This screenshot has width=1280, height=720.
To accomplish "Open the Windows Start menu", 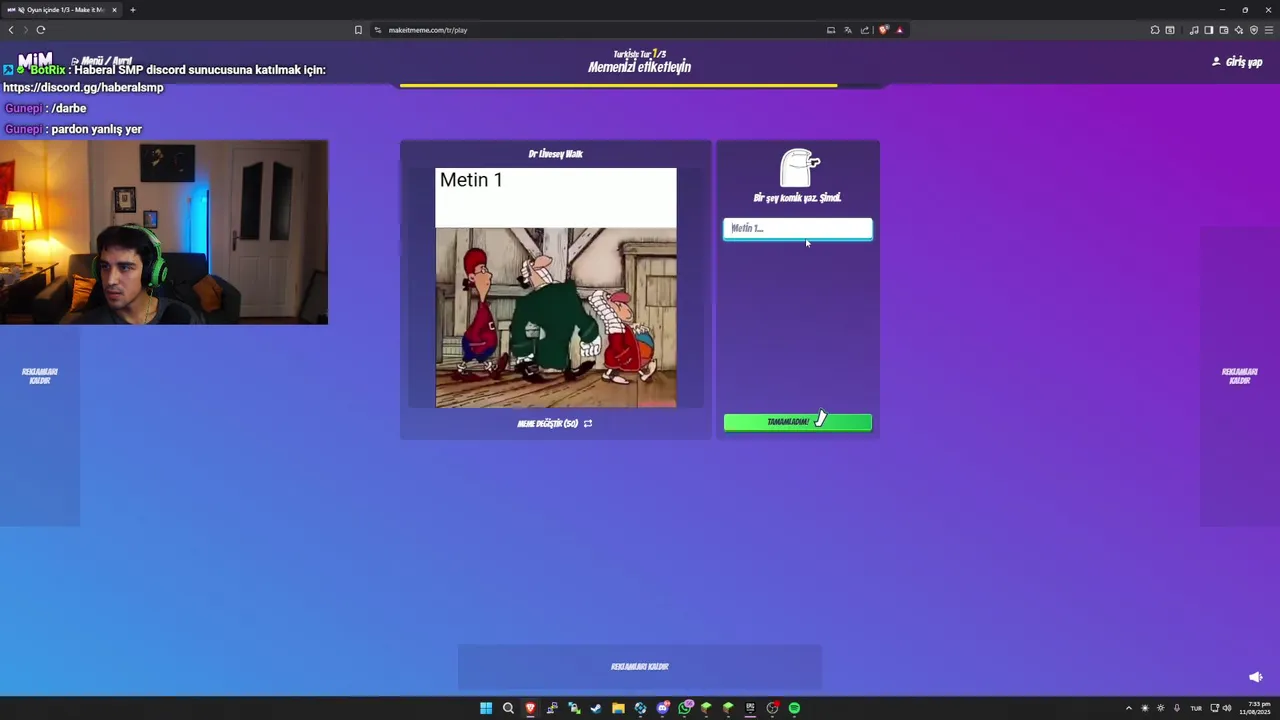I will point(486,708).
